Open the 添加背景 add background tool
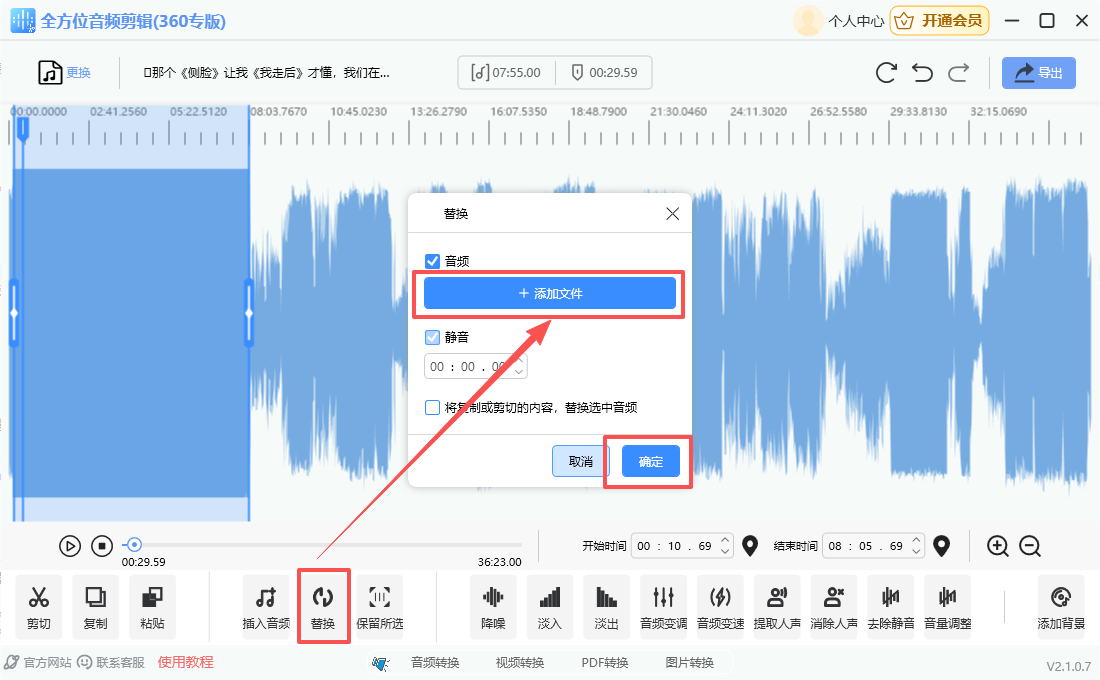 pos(1060,607)
